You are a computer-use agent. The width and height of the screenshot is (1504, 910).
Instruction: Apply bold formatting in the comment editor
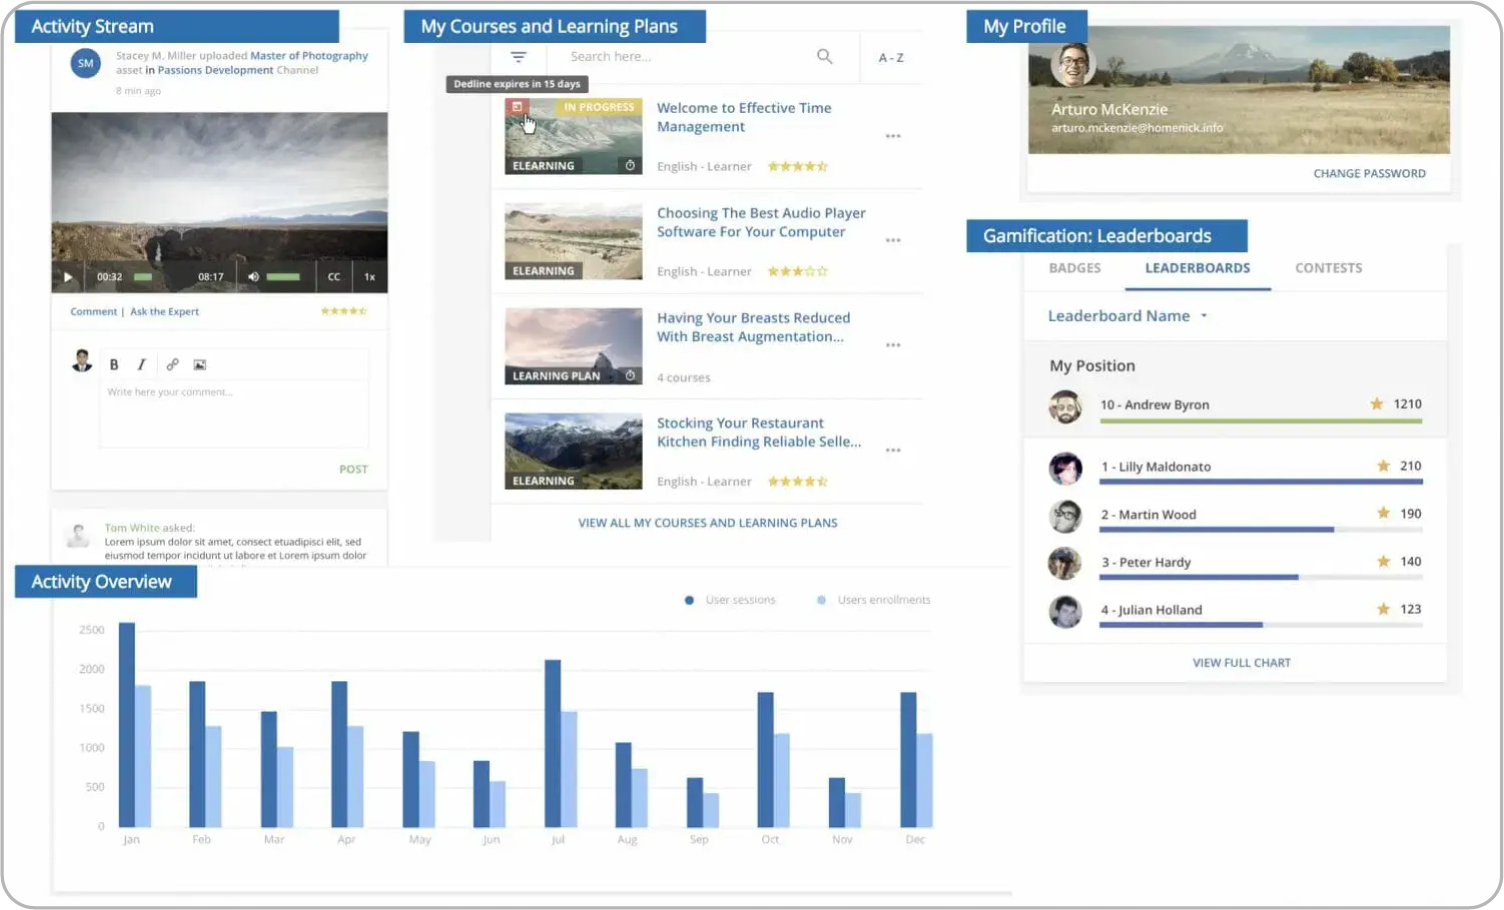[114, 365]
